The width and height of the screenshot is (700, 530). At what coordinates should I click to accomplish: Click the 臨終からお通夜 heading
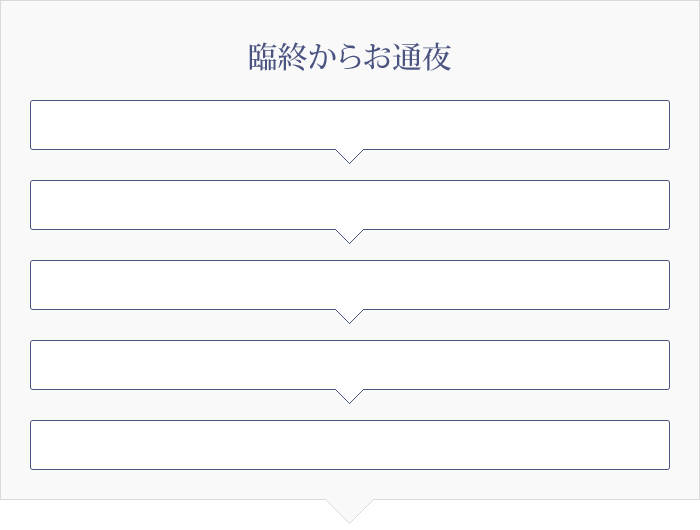pyautogui.click(x=350, y=57)
